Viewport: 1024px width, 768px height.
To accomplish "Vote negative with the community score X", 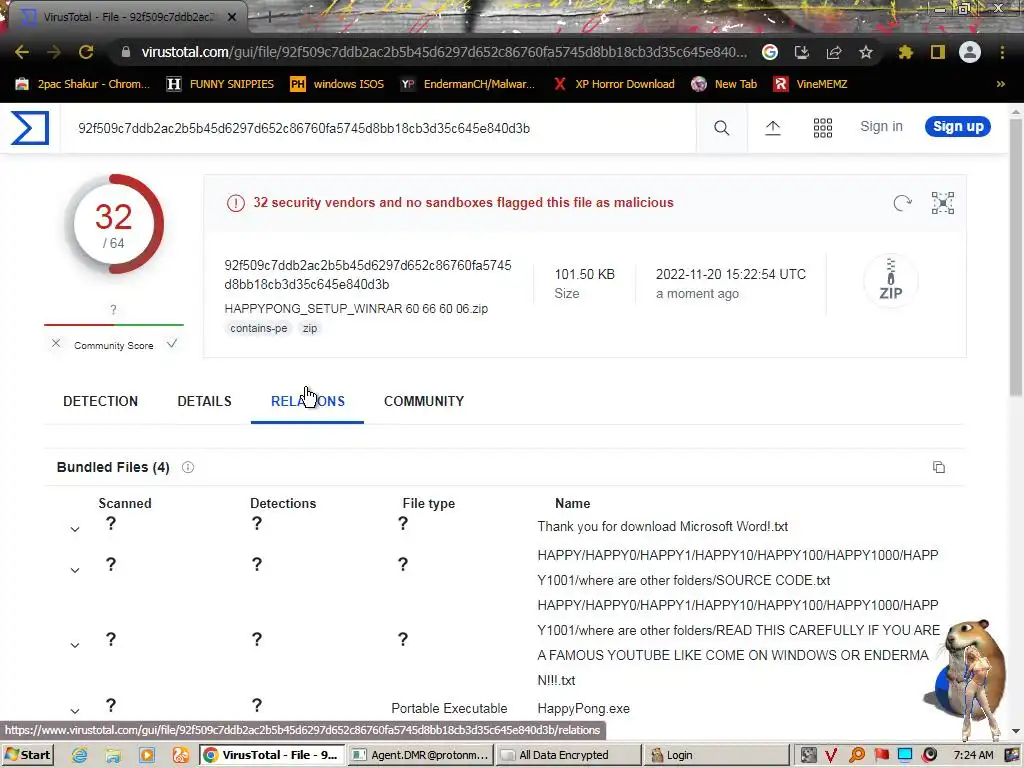I will 56,344.
